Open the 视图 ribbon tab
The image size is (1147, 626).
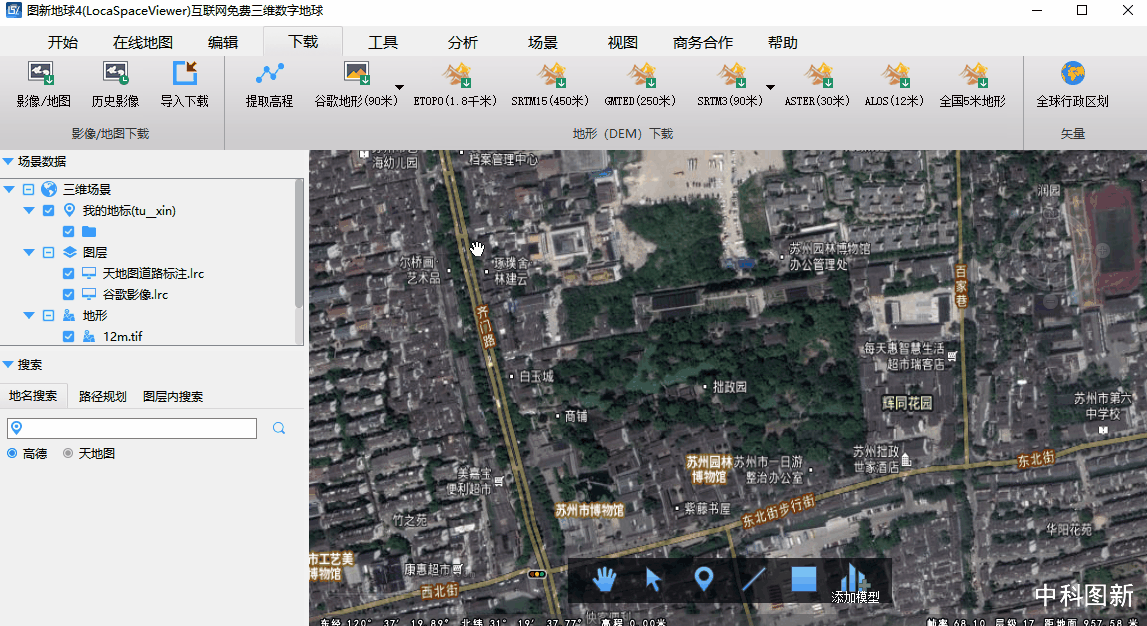[x=623, y=42]
